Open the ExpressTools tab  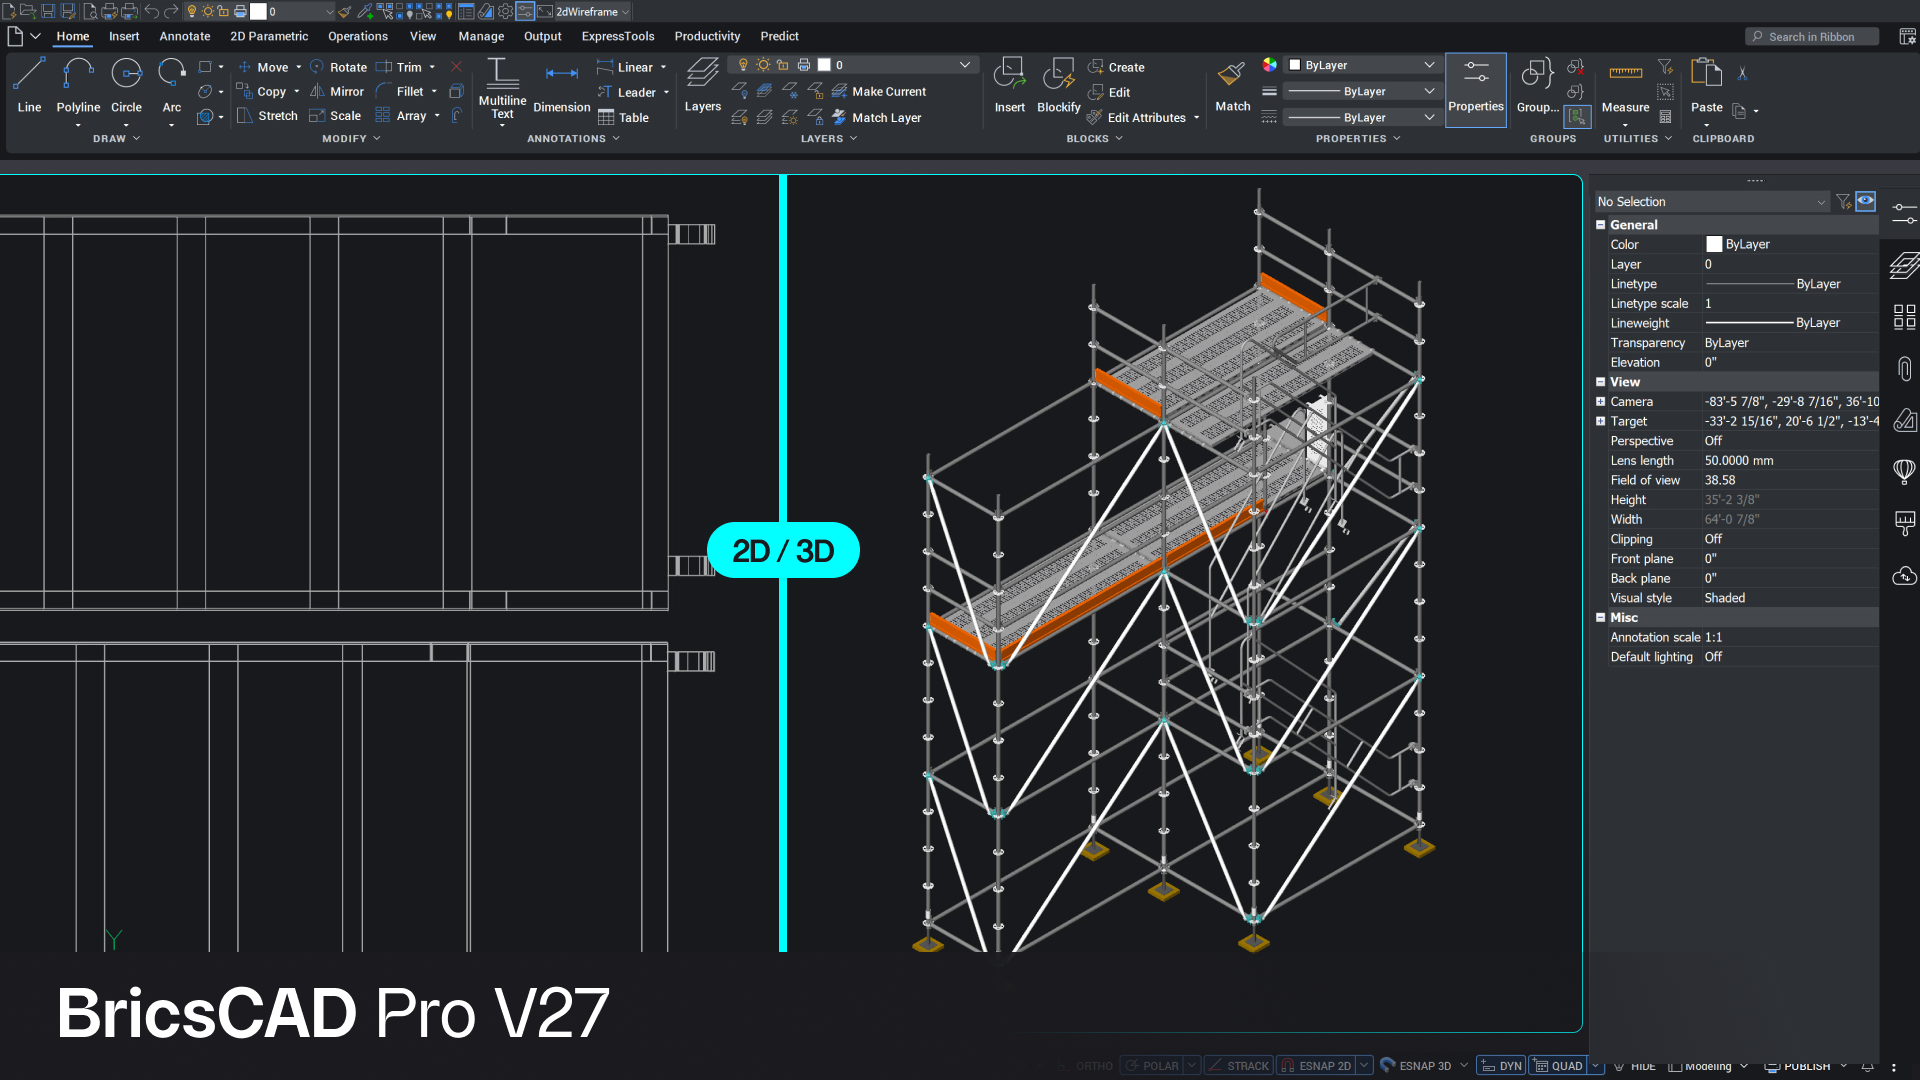click(x=618, y=36)
